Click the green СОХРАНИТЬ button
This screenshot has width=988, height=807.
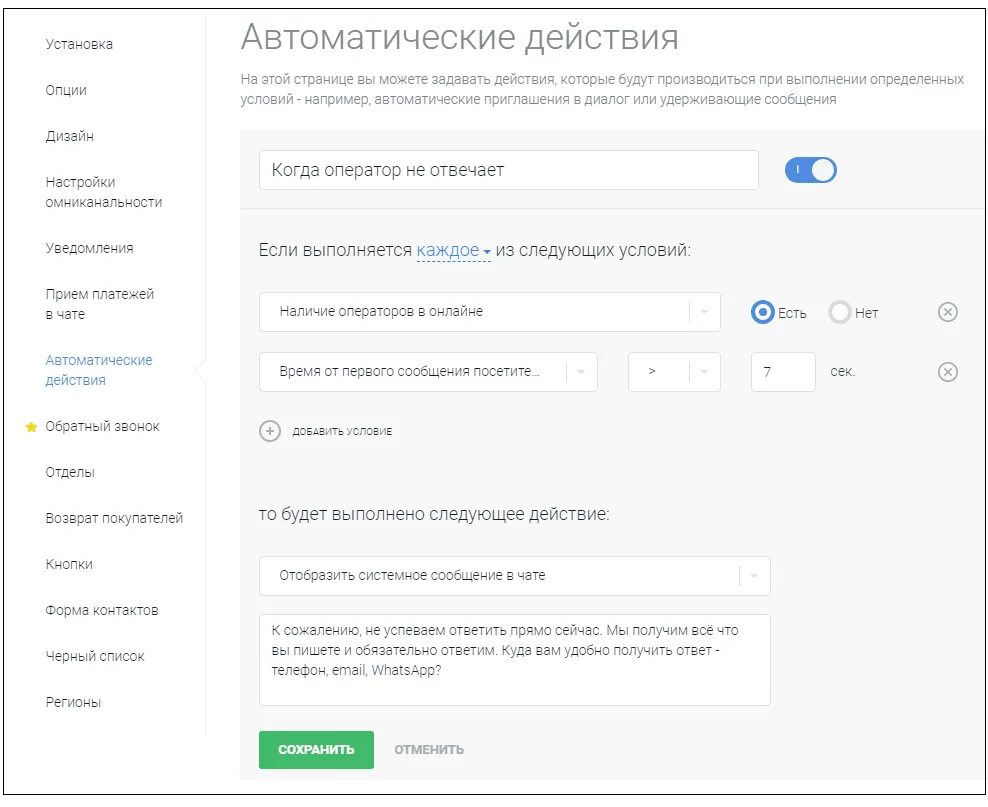316,750
